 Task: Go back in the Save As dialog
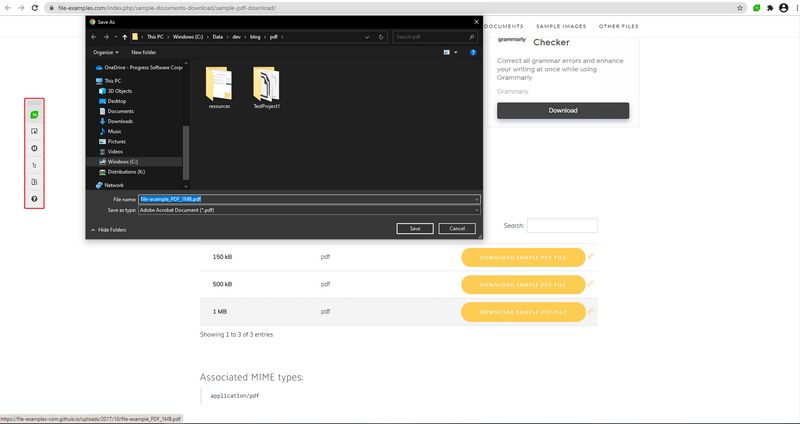tap(93, 37)
